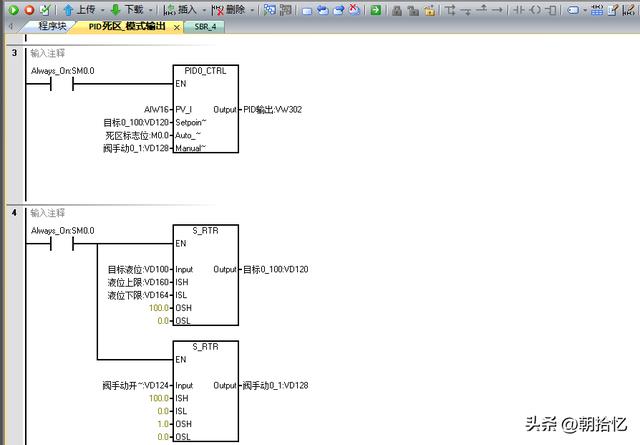Close the PID死区_模式输出 tab
The image size is (640, 445).
click(x=177, y=27)
